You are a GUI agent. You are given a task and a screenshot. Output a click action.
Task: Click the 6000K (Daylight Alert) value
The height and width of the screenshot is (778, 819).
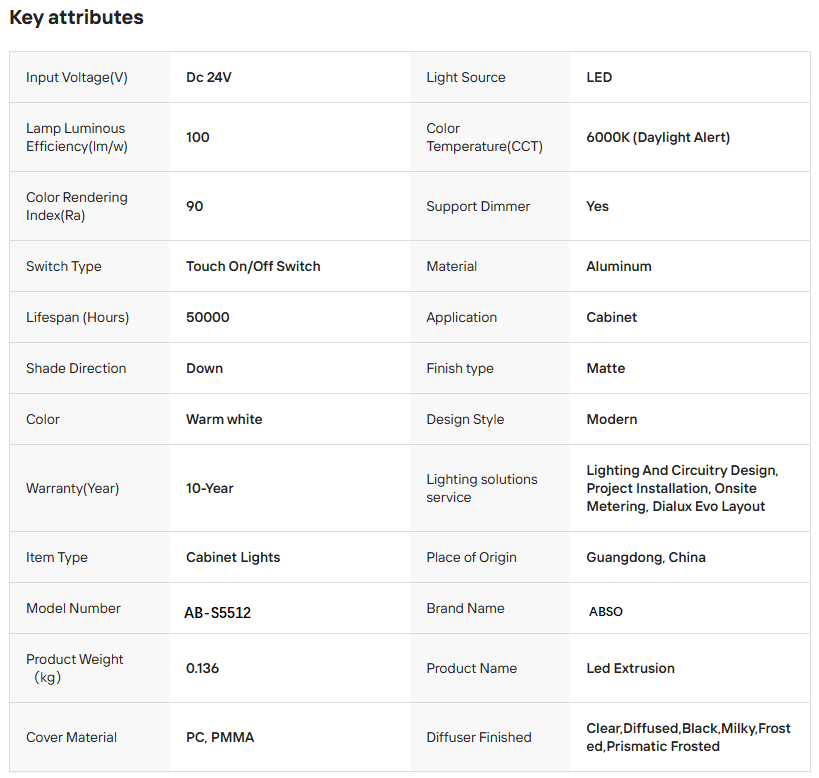pos(658,137)
